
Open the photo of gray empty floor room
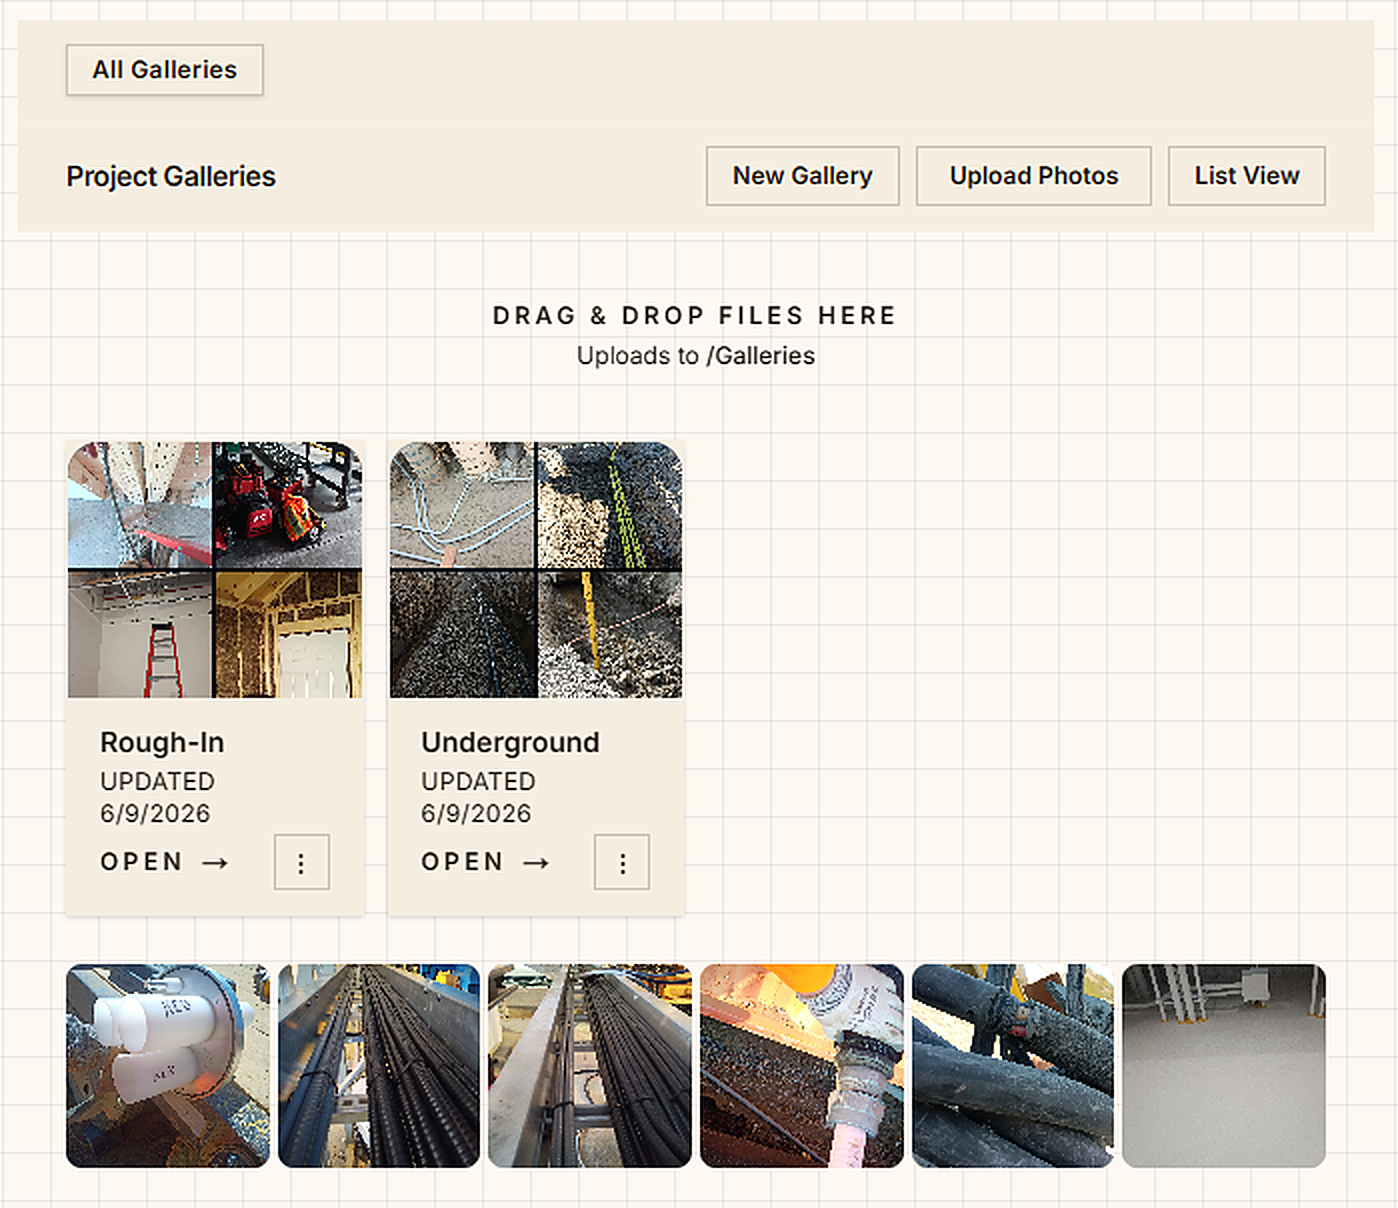tap(1224, 1066)
